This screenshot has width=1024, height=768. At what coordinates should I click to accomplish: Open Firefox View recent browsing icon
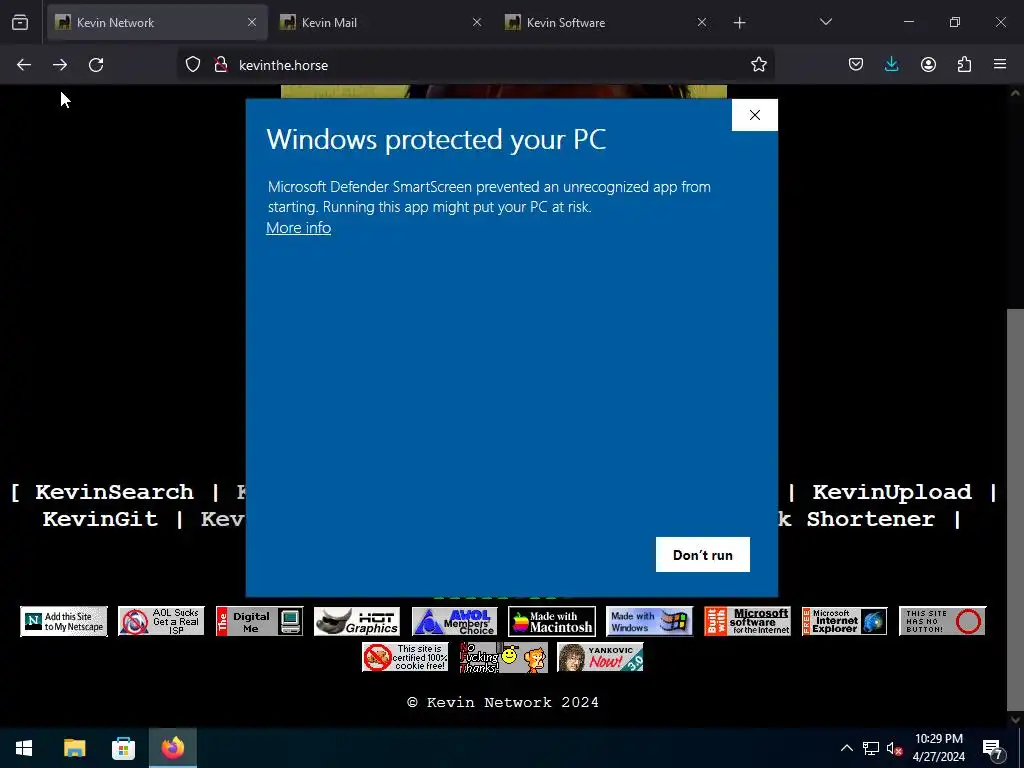pyautogui.click(x=20, y=23)
